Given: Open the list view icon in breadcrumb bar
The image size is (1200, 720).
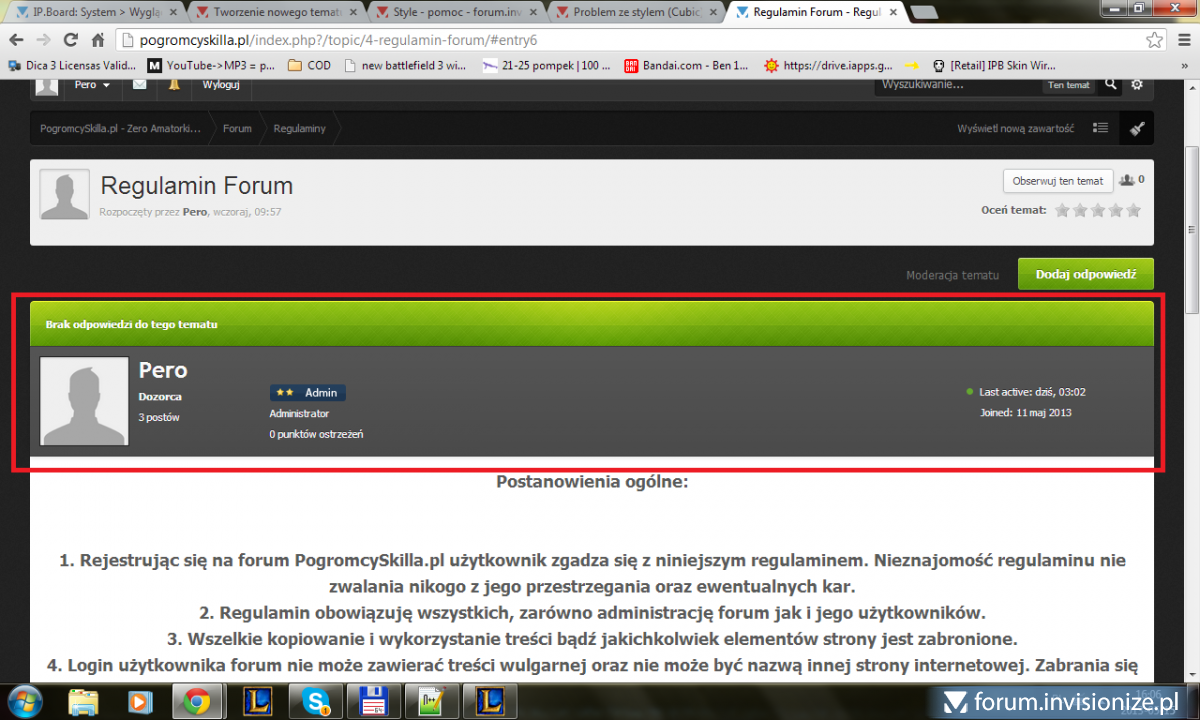Looking at the screenshot, I should pos(1101,128).
